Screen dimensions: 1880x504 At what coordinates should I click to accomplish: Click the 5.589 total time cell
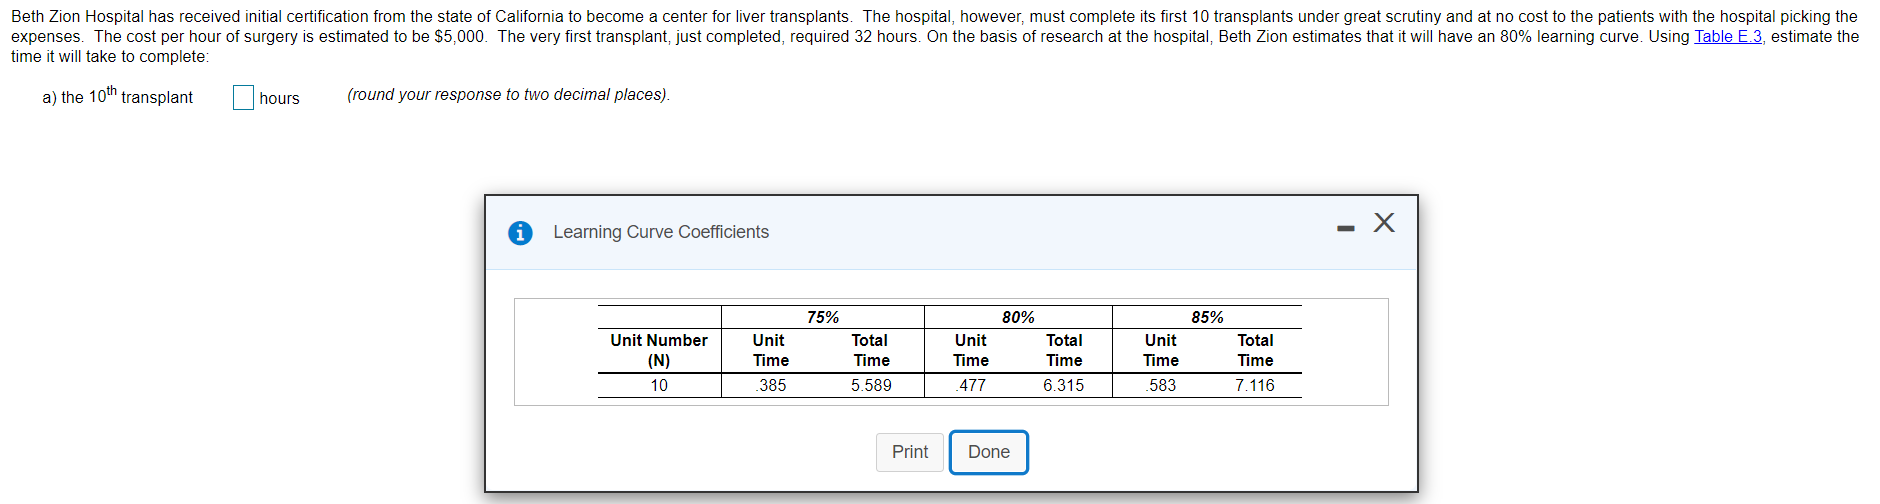point(871,385)
